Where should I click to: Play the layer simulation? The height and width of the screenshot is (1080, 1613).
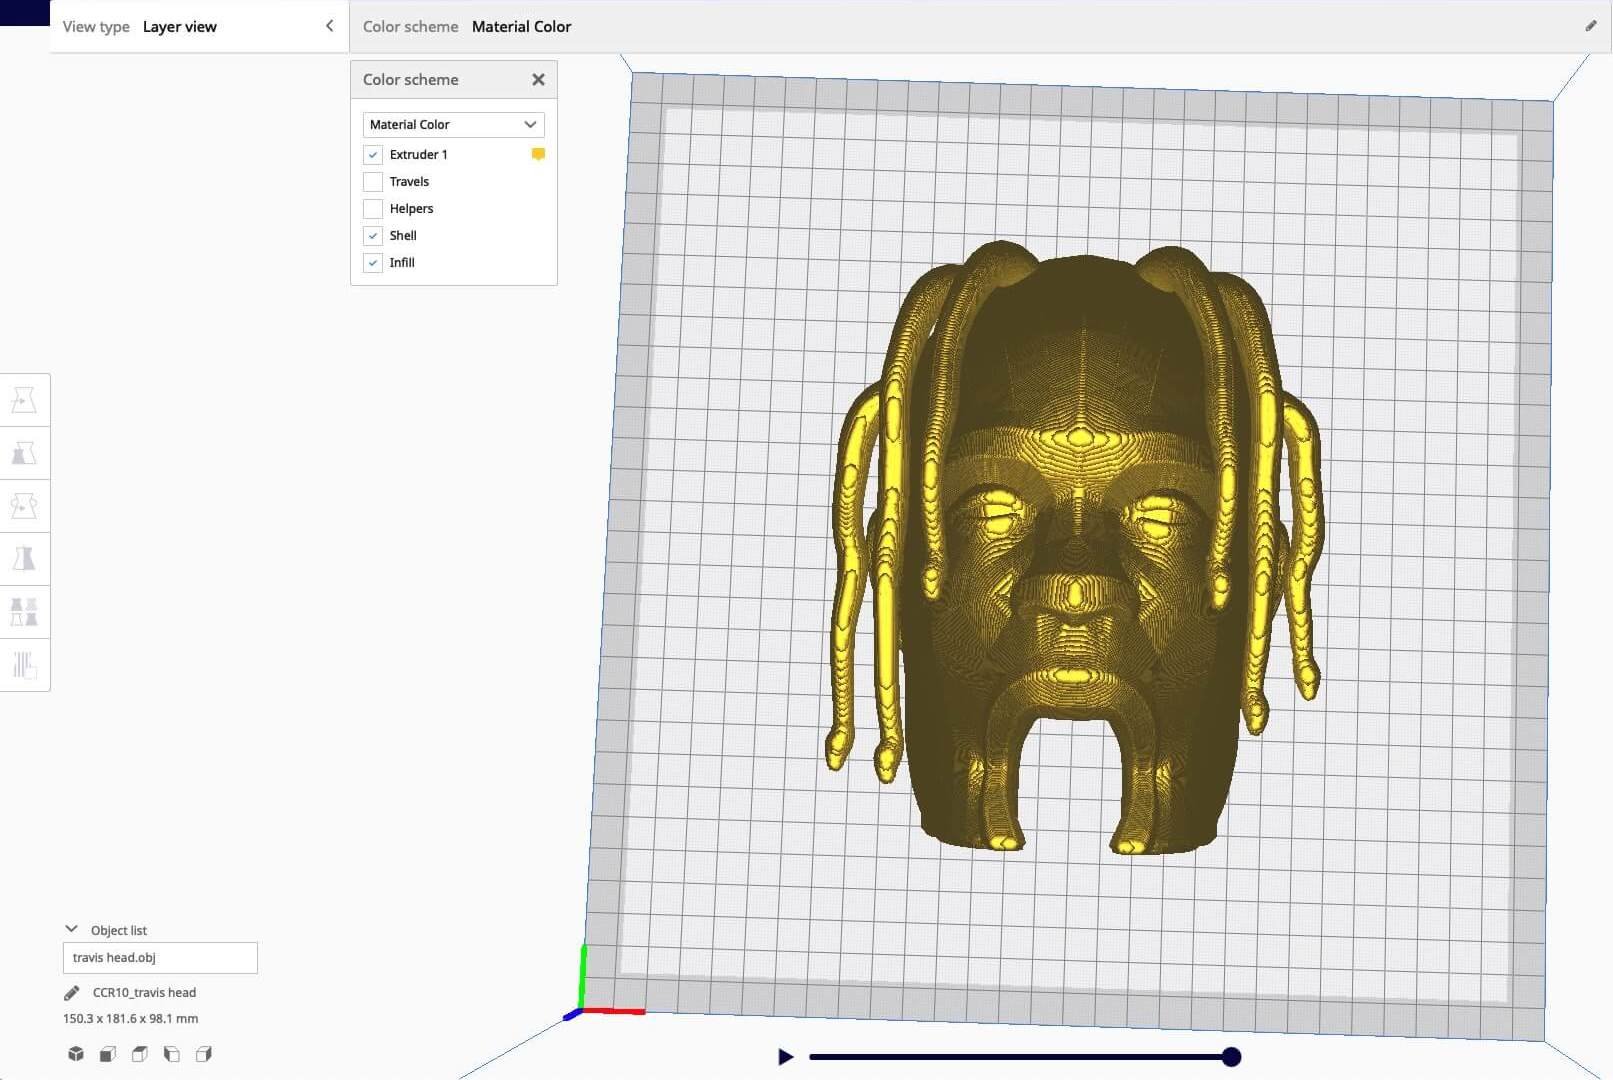coord(785,1057)
